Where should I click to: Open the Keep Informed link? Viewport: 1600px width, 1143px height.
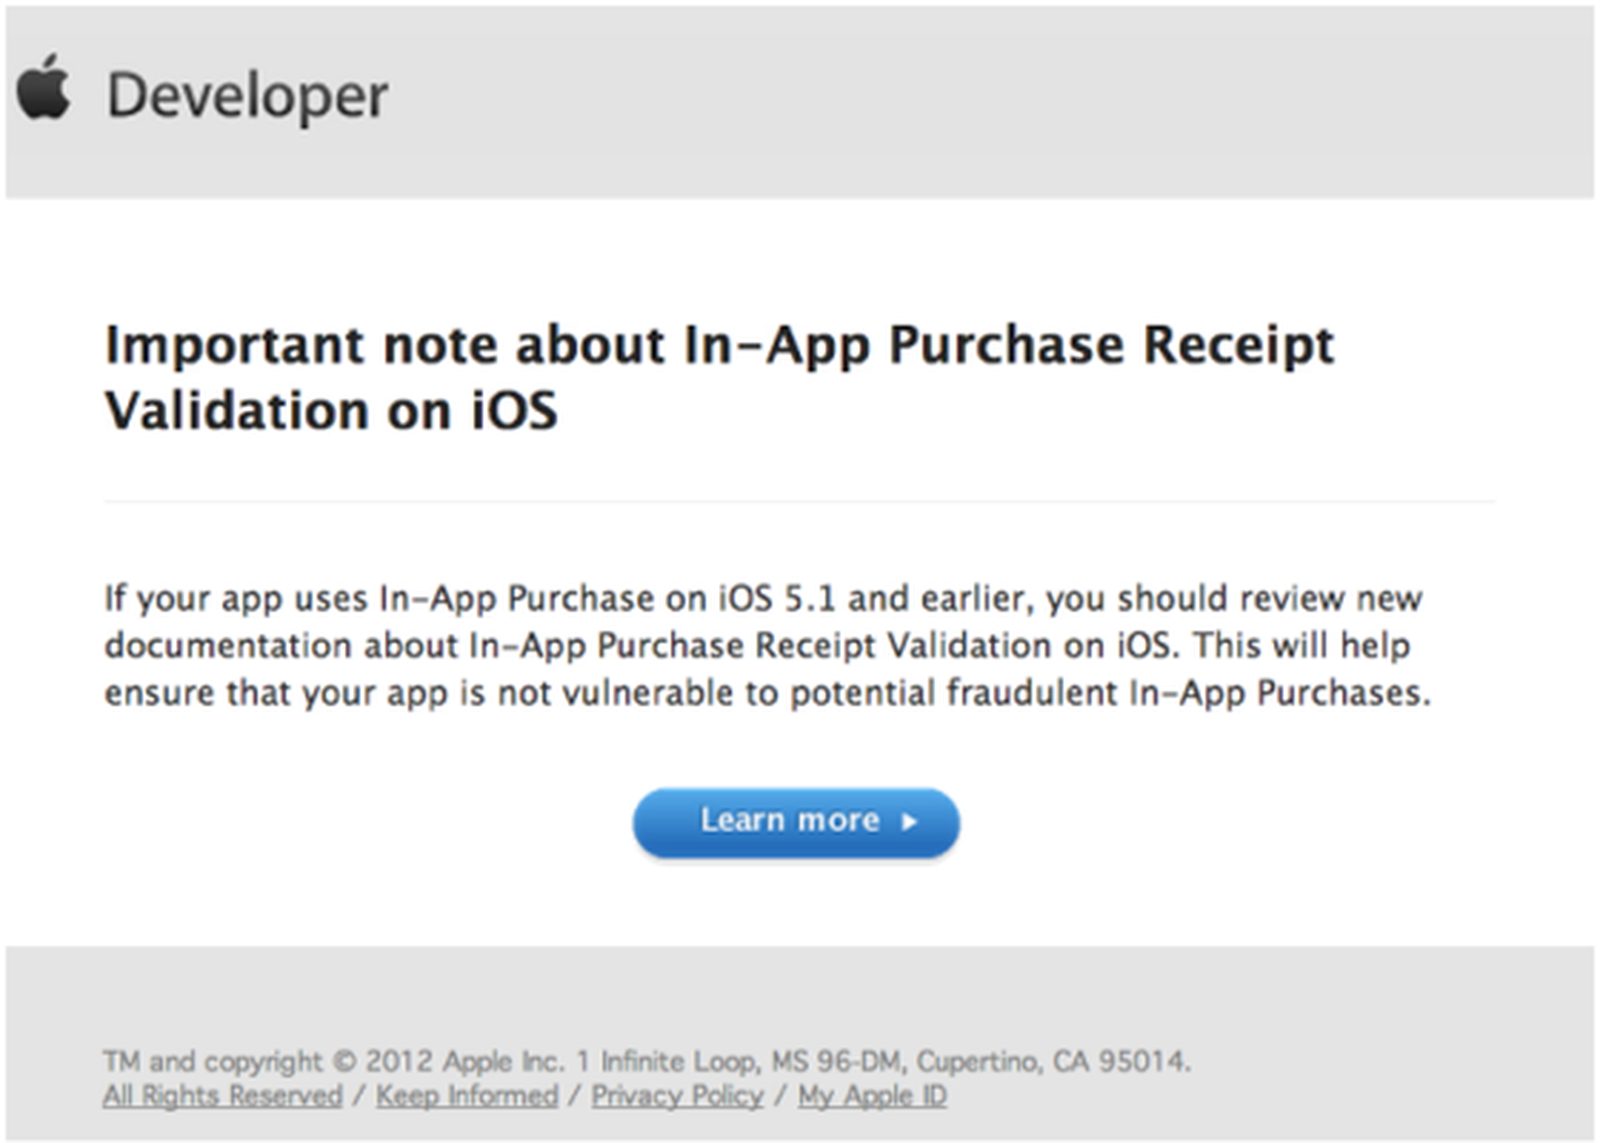466,1096
